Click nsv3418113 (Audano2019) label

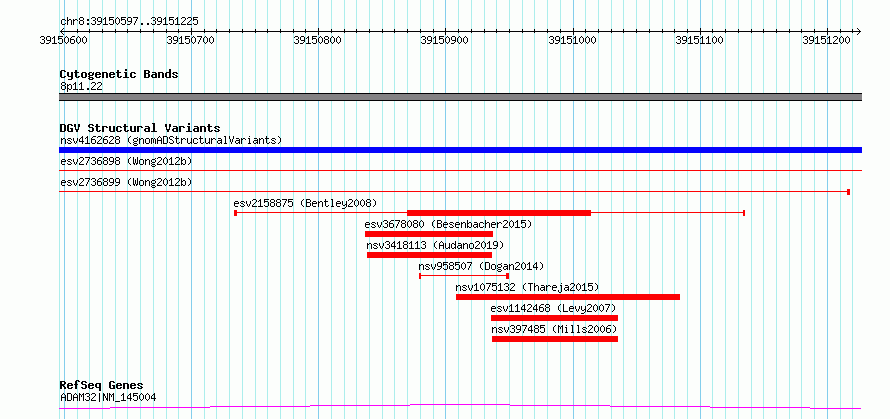435,245
